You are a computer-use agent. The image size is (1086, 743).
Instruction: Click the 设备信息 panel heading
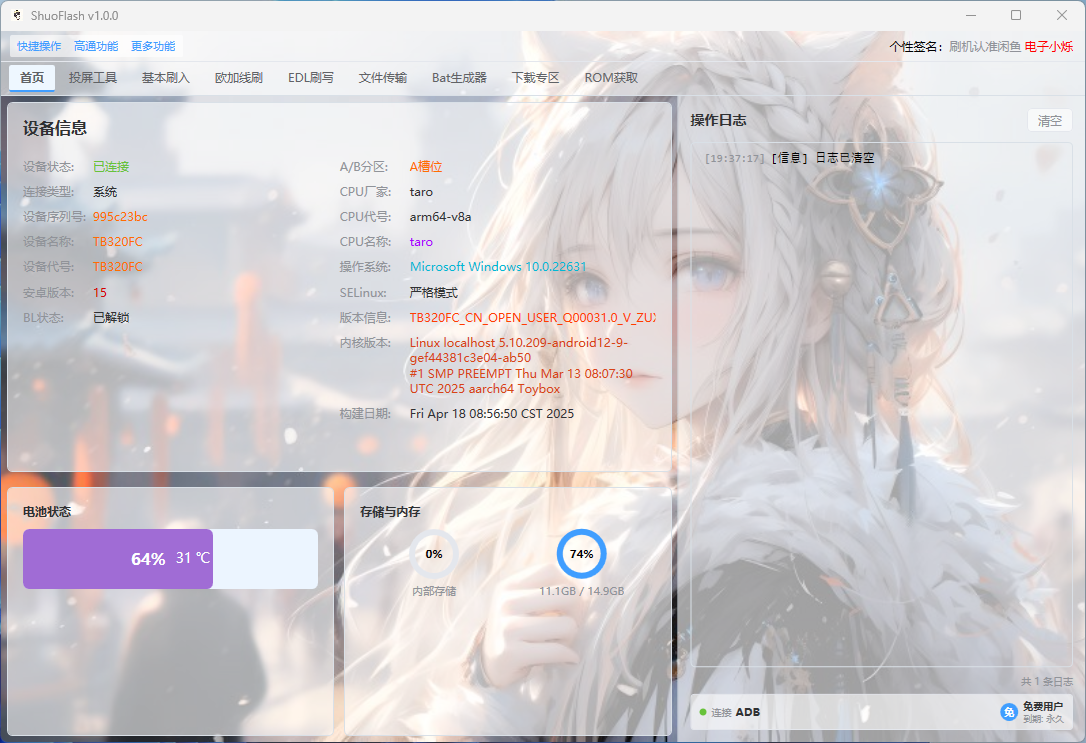[x=55, y=128]
